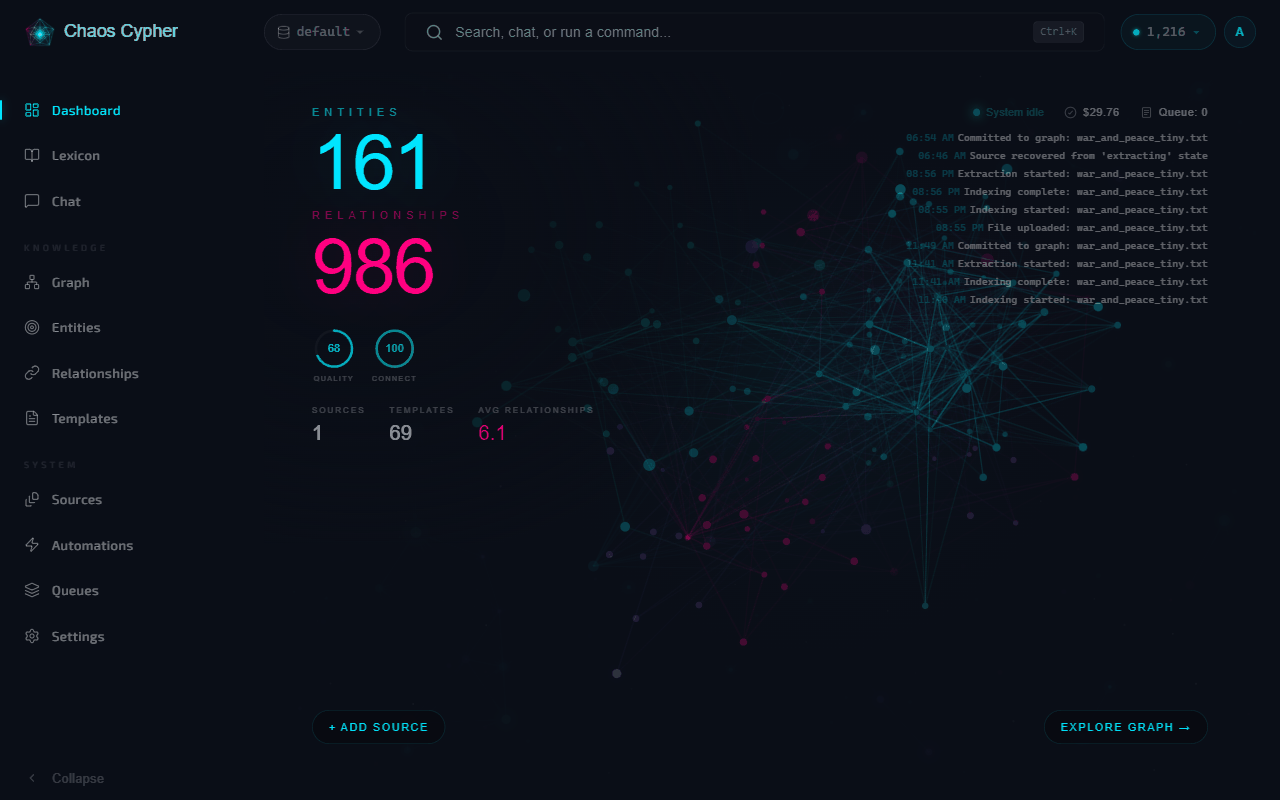Click the Lexicon book icon
1280x800 pixels.
coord(32,155)
